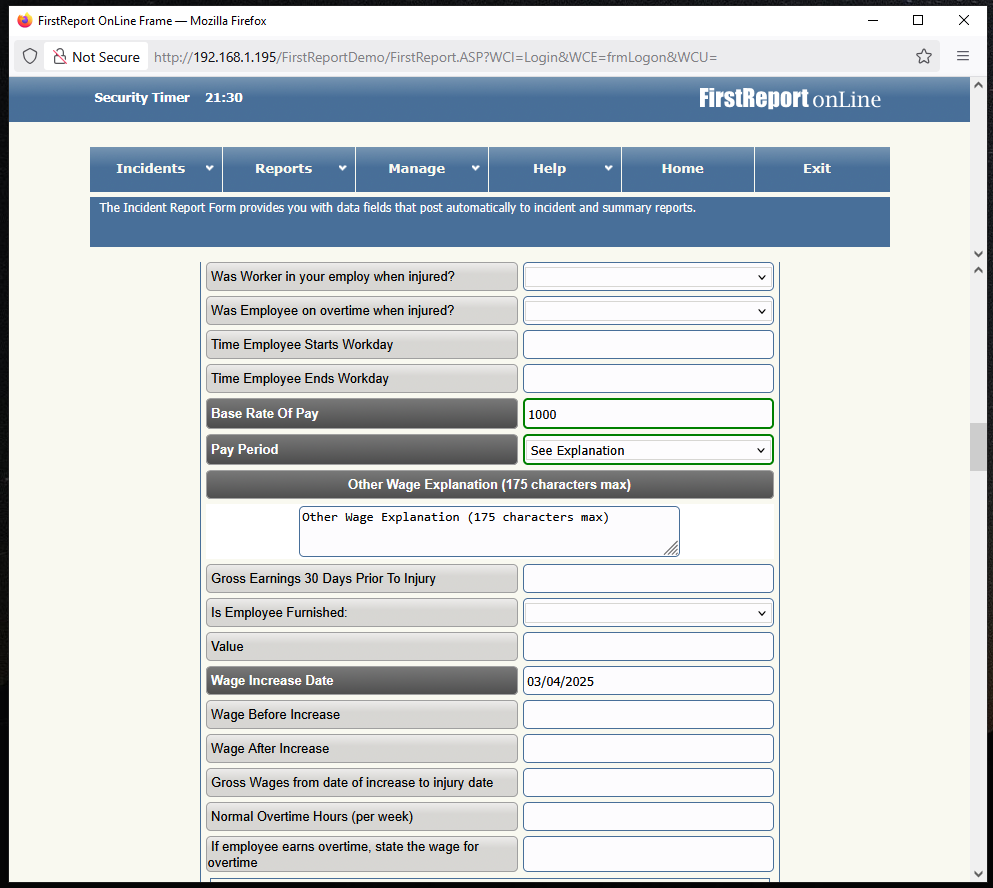Click the page vertical scrollbar thumb
This screenshot has height=888, width=993.
(978, 447)
